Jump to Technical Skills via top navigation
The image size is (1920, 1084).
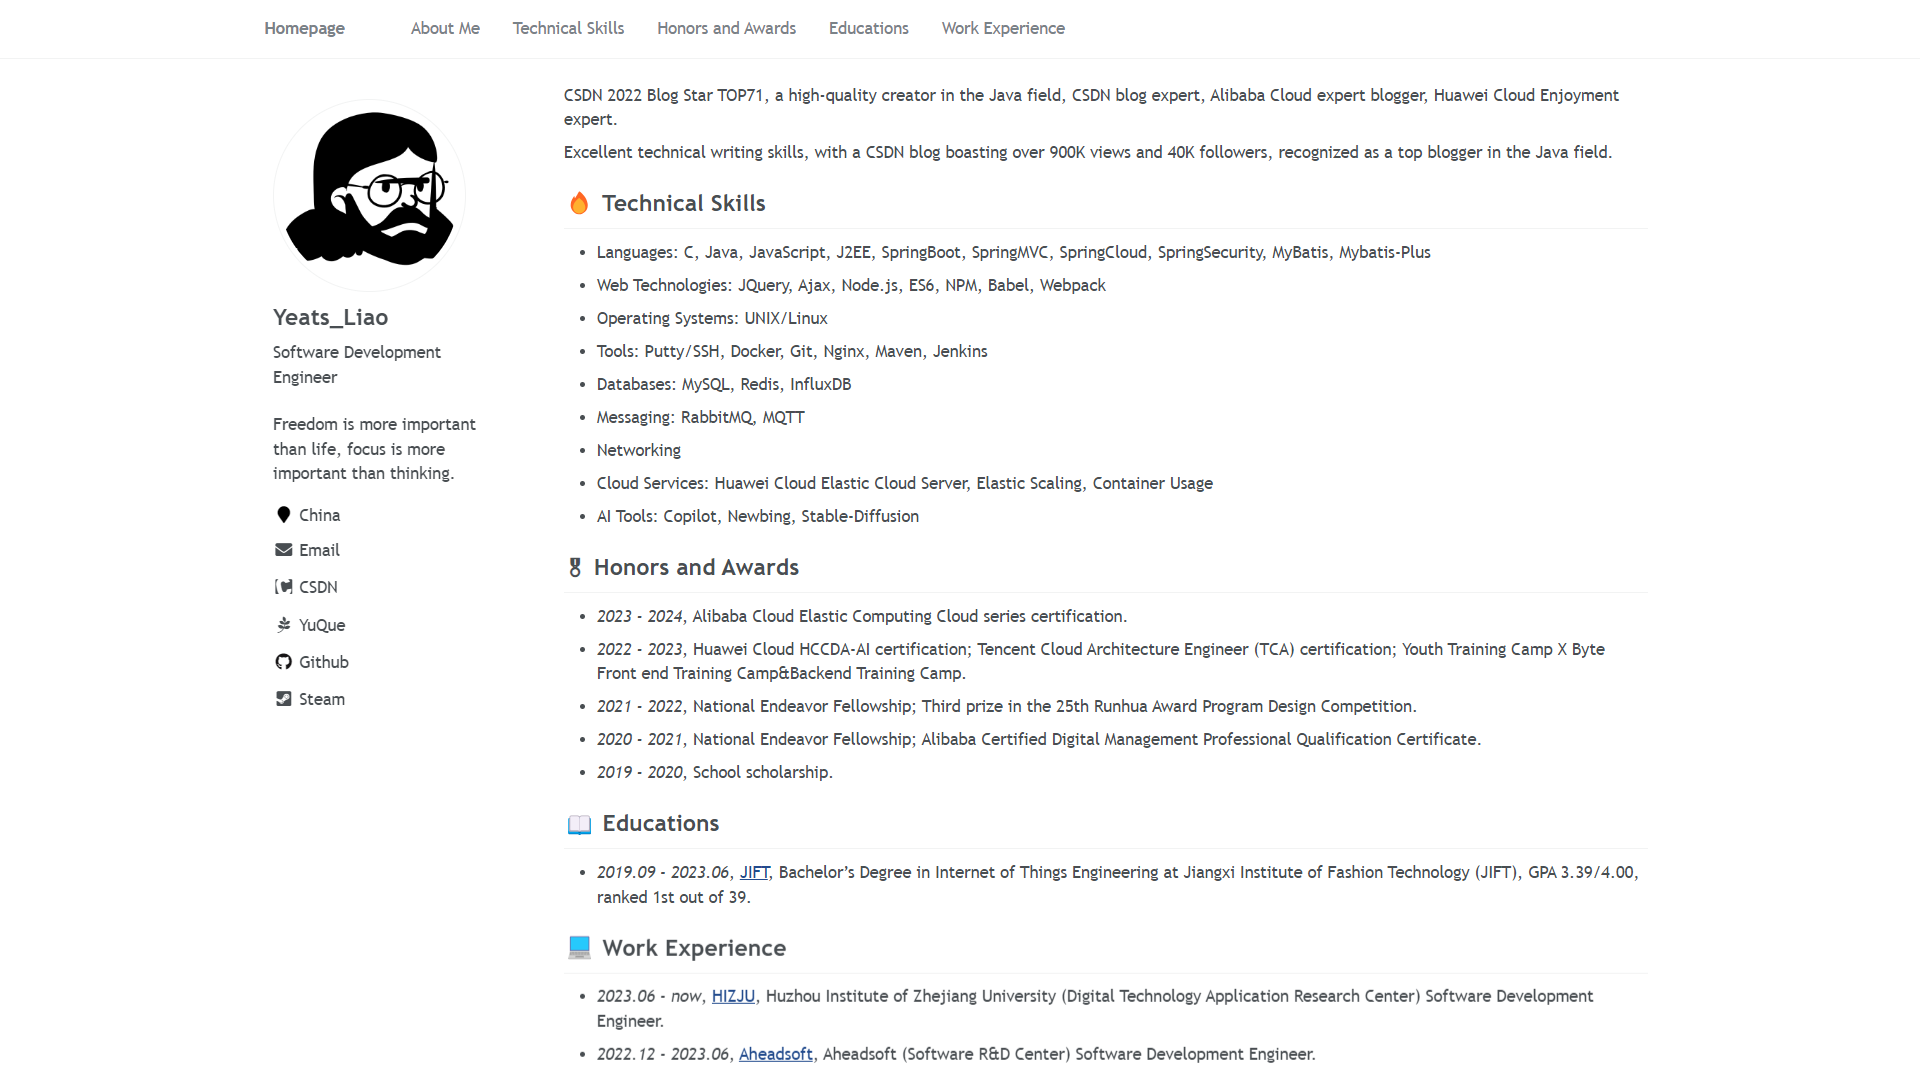coord(568,28)
